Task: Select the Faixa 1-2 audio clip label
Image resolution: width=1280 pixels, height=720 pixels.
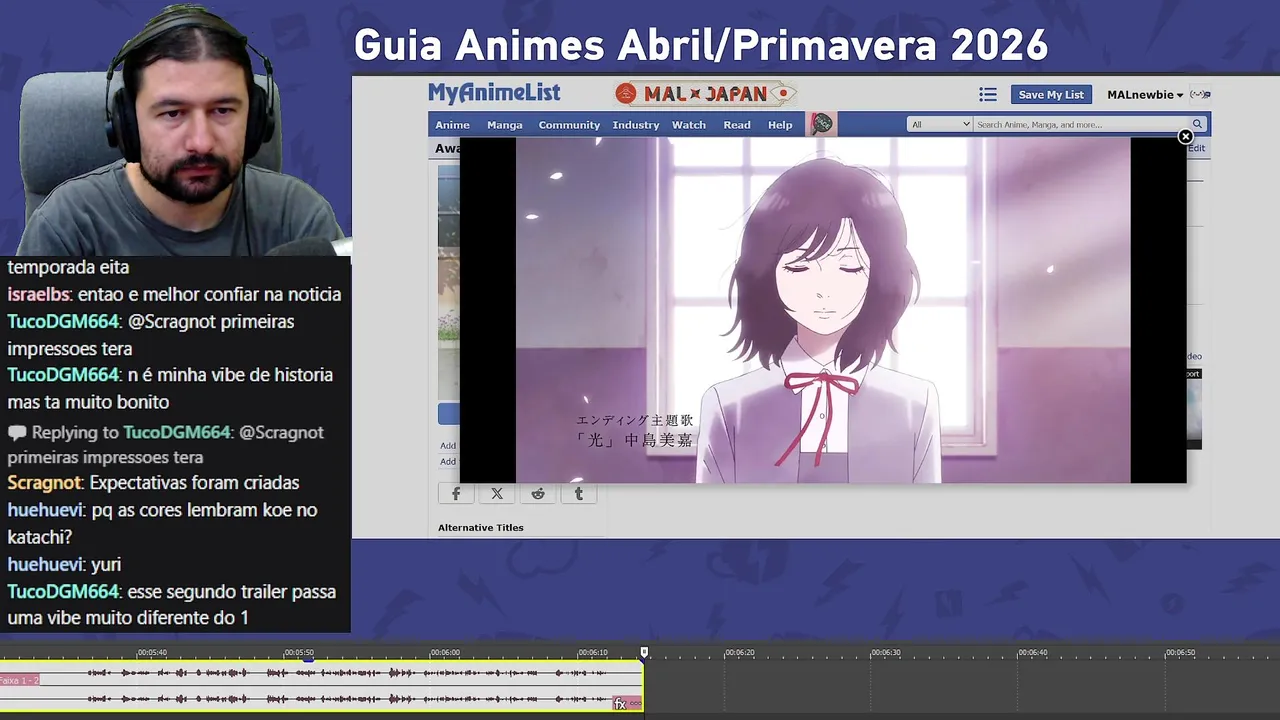Action: click(x=19, y=680)
